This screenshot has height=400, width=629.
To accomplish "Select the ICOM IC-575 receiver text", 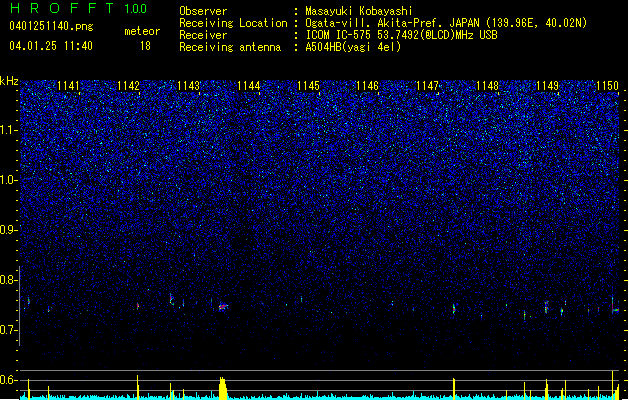I will point(402,35).
